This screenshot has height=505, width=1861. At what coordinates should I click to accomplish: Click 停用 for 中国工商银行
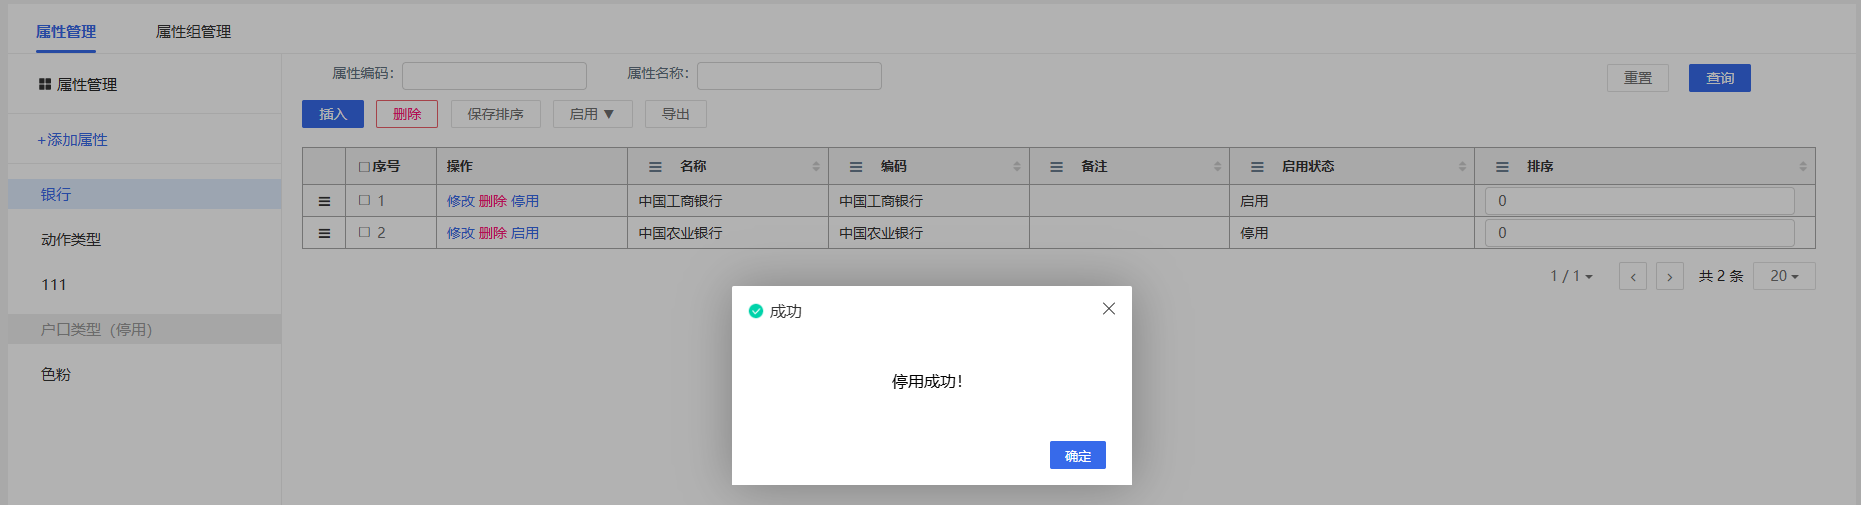coord(525,201)
